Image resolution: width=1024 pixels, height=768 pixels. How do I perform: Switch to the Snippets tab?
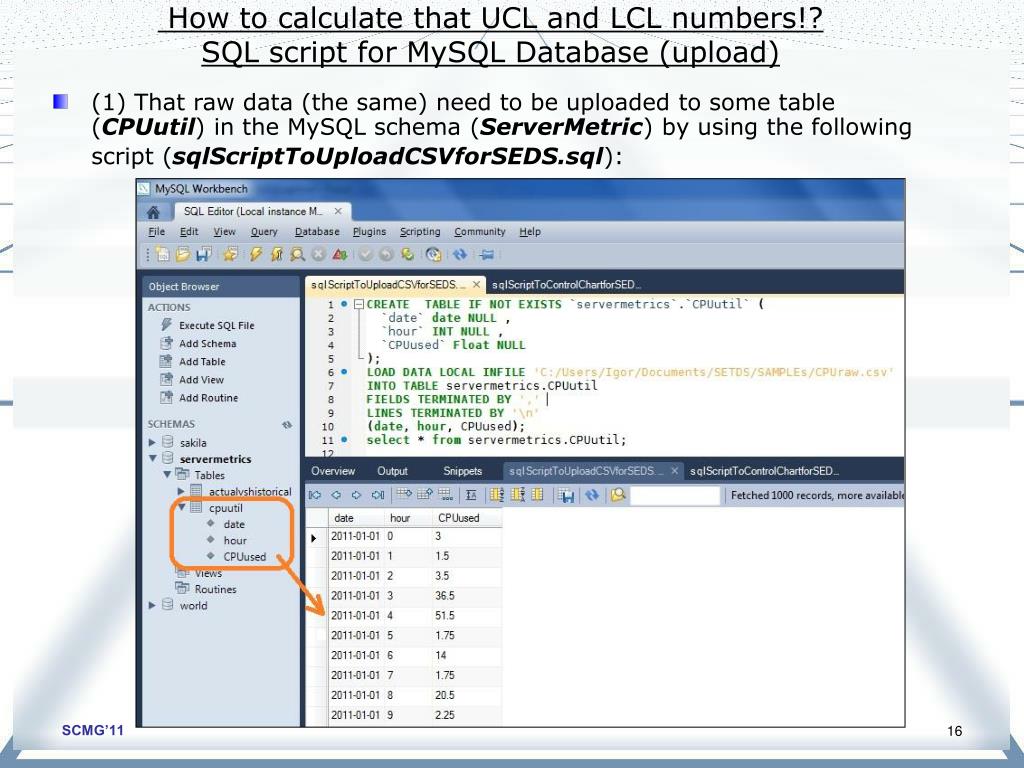pos(462,472)
